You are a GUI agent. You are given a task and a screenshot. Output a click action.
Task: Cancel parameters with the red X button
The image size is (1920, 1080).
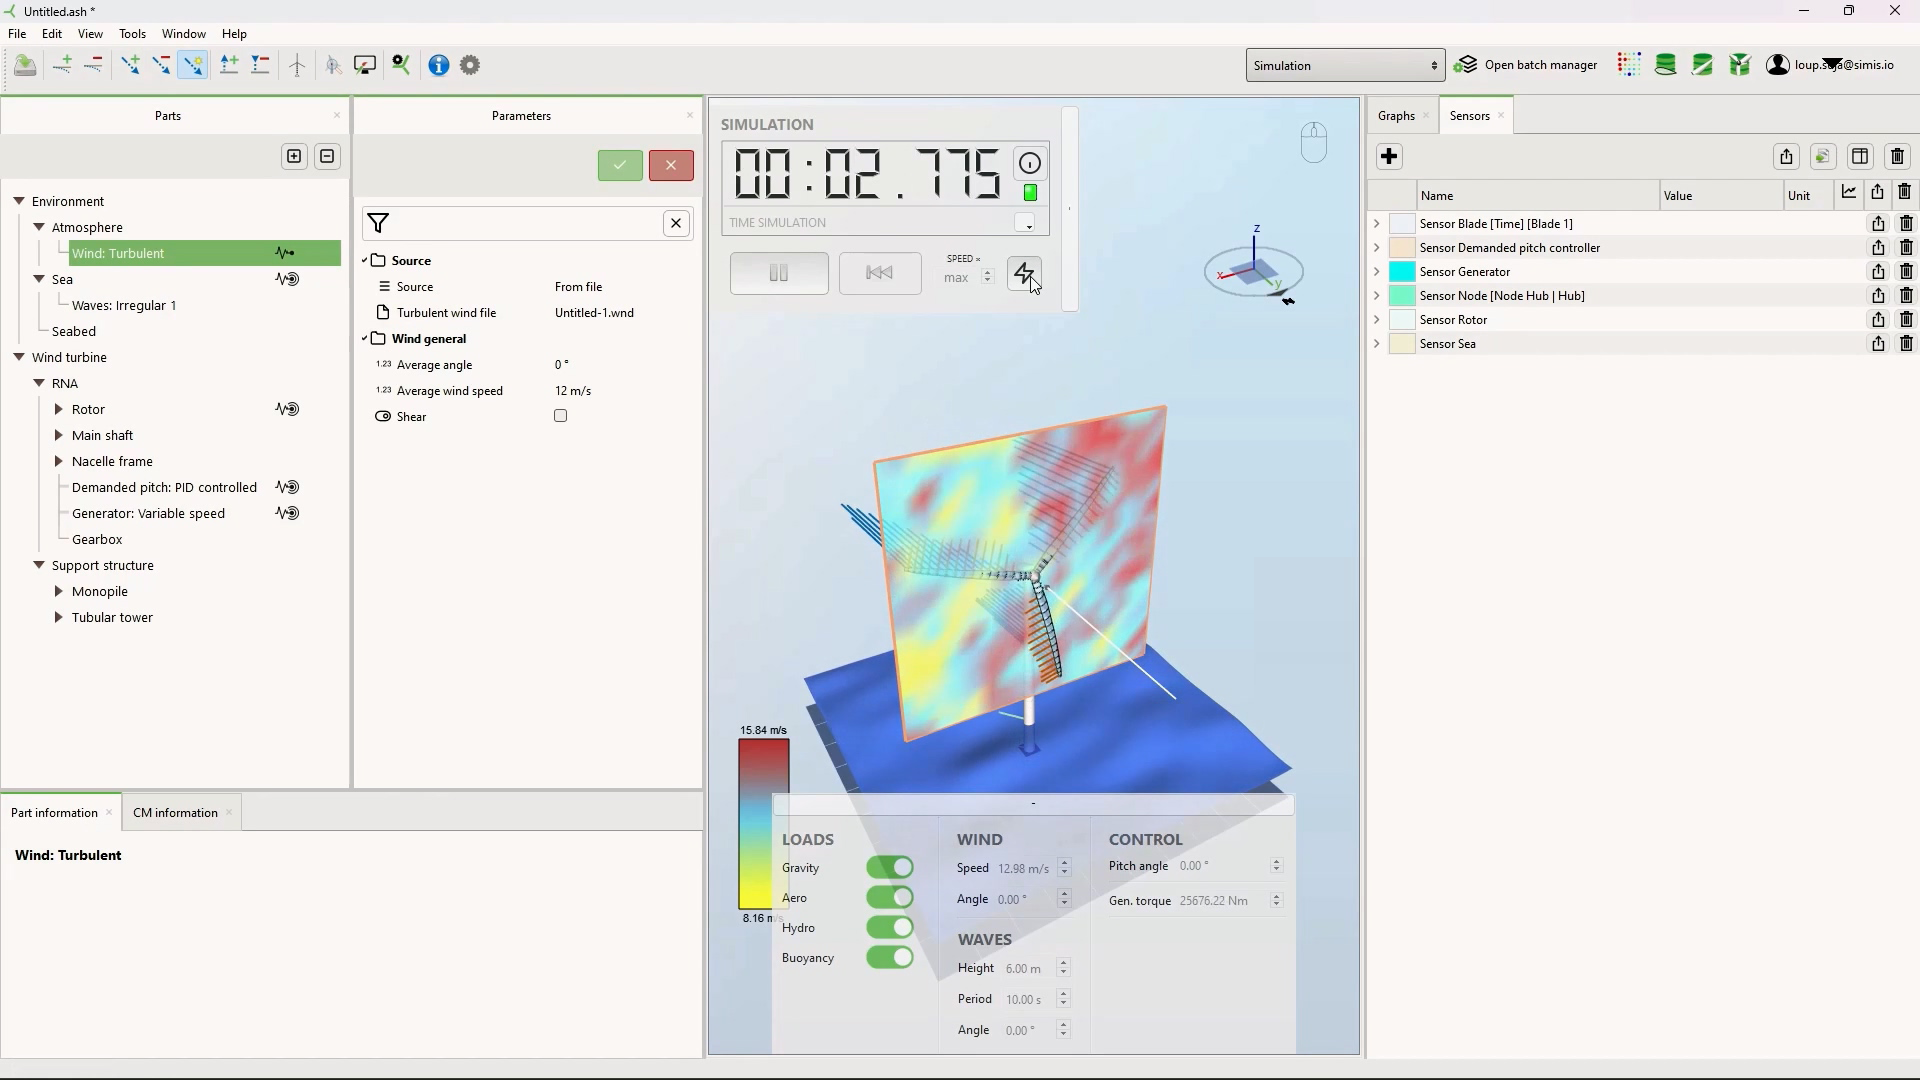tap(671, 166)
